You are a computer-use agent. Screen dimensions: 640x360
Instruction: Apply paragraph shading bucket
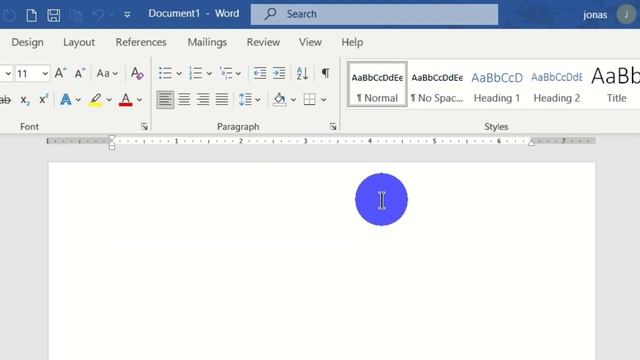point(280,100)
